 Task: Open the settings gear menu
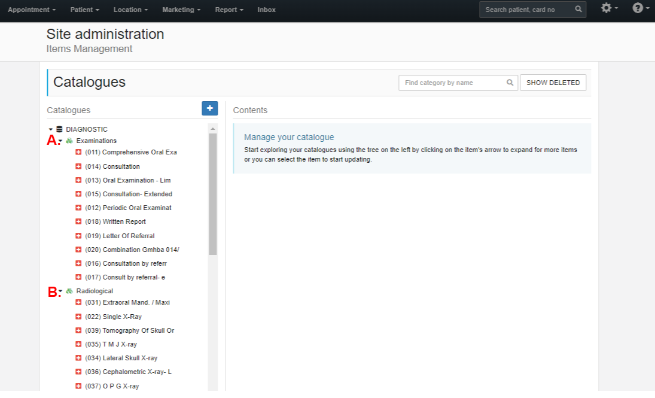coord(609,8)
